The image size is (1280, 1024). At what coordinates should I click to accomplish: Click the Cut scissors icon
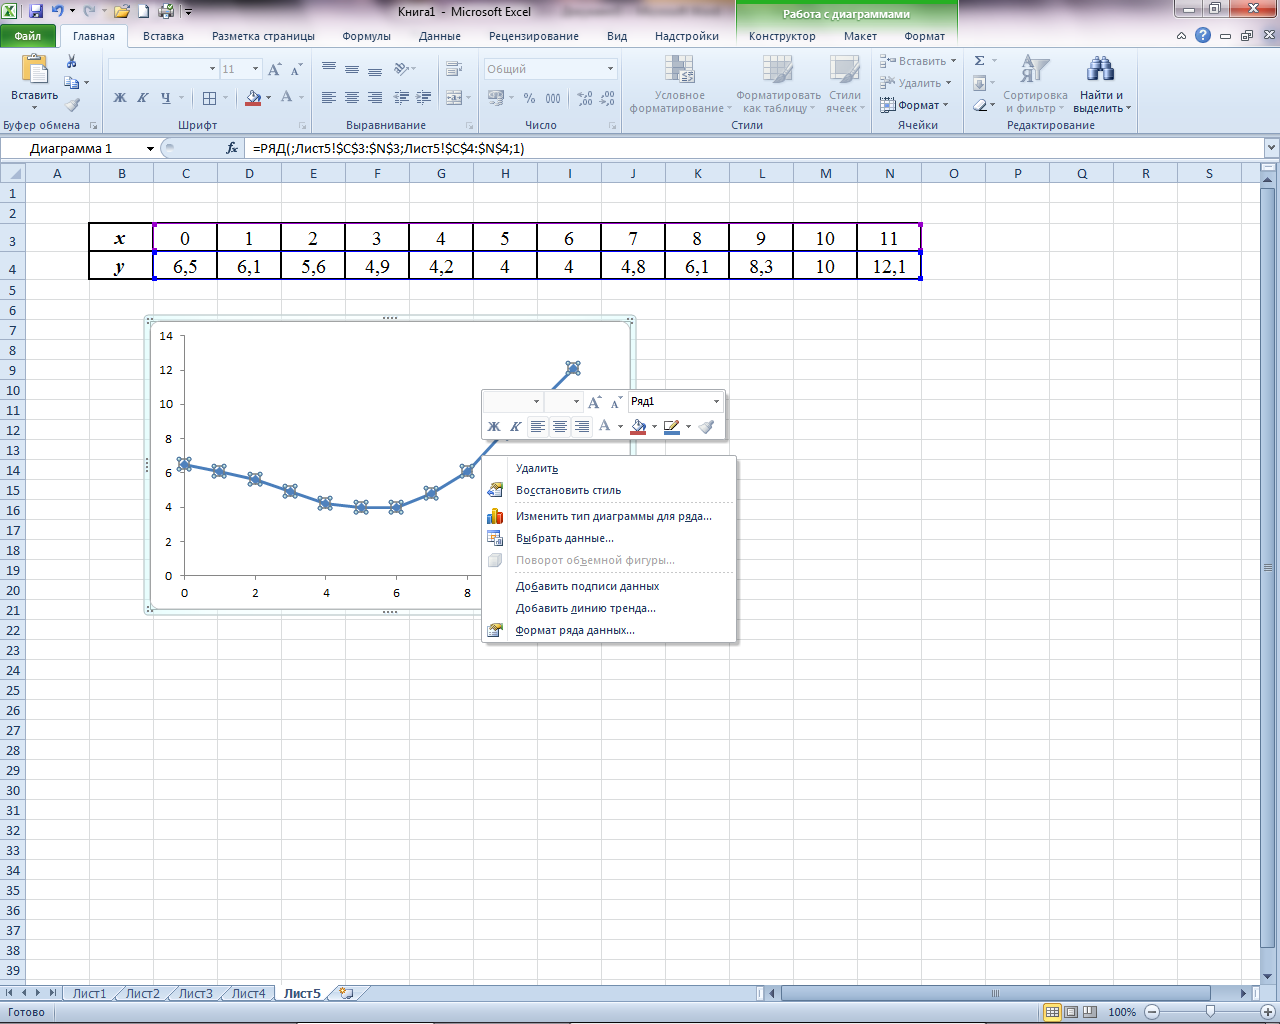[72, 62]
